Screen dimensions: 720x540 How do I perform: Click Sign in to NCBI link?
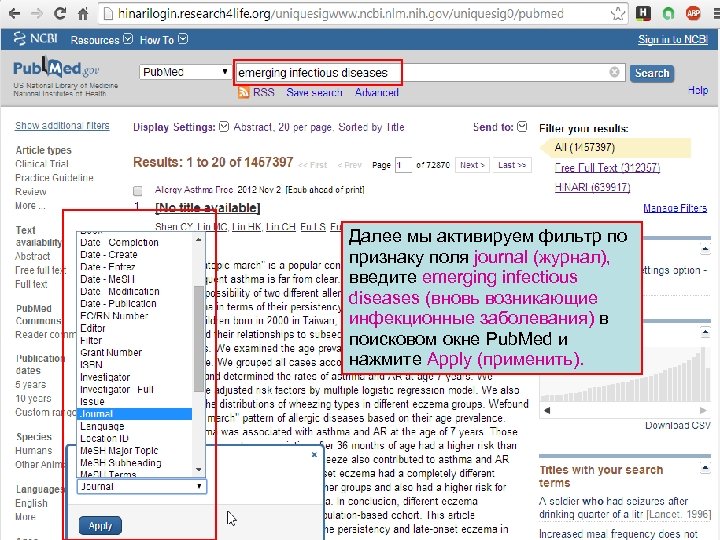coord(673,39)
